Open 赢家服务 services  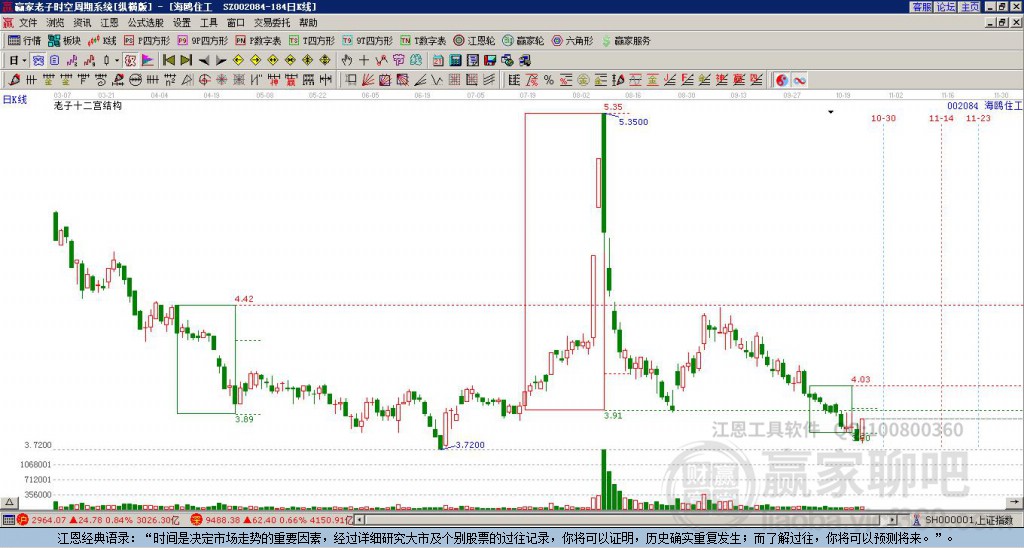click(626, 40)
